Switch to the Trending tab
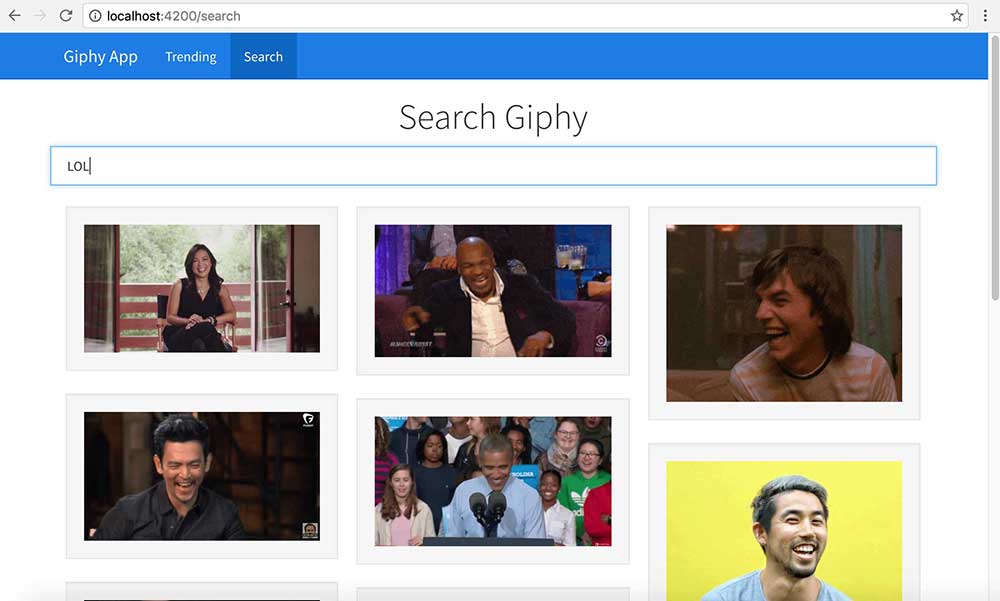Screen dimensions: 1000x601 pos(190,57)
